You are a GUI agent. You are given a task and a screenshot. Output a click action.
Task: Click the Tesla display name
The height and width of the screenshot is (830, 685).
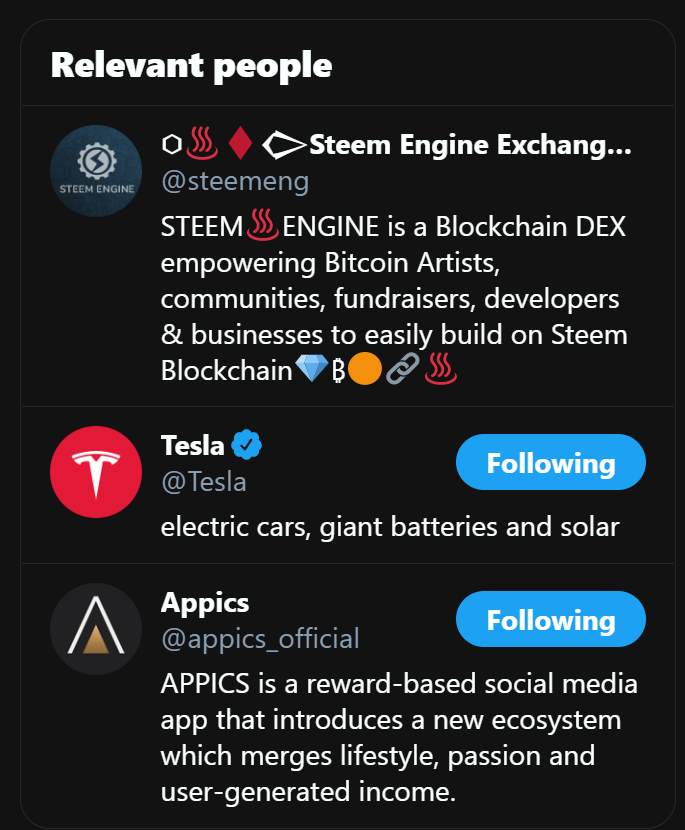click(193, 445)
